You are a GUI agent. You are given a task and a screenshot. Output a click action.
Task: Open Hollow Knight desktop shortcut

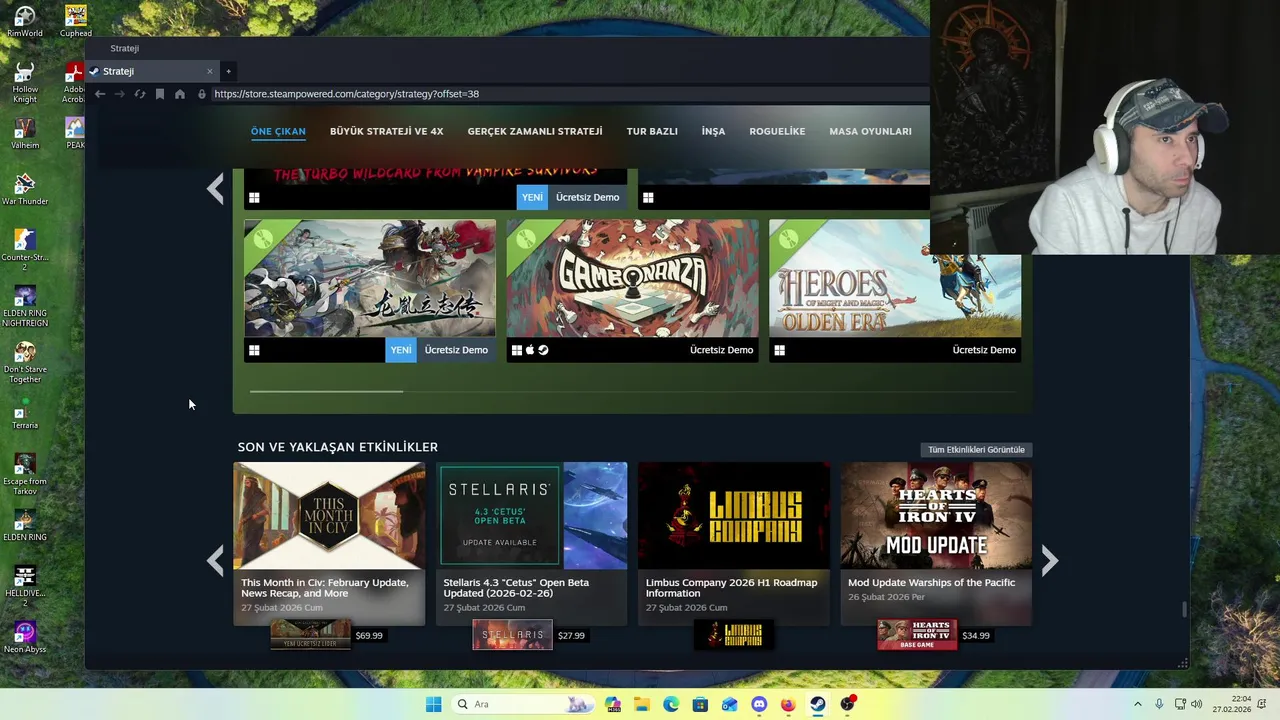25,83
